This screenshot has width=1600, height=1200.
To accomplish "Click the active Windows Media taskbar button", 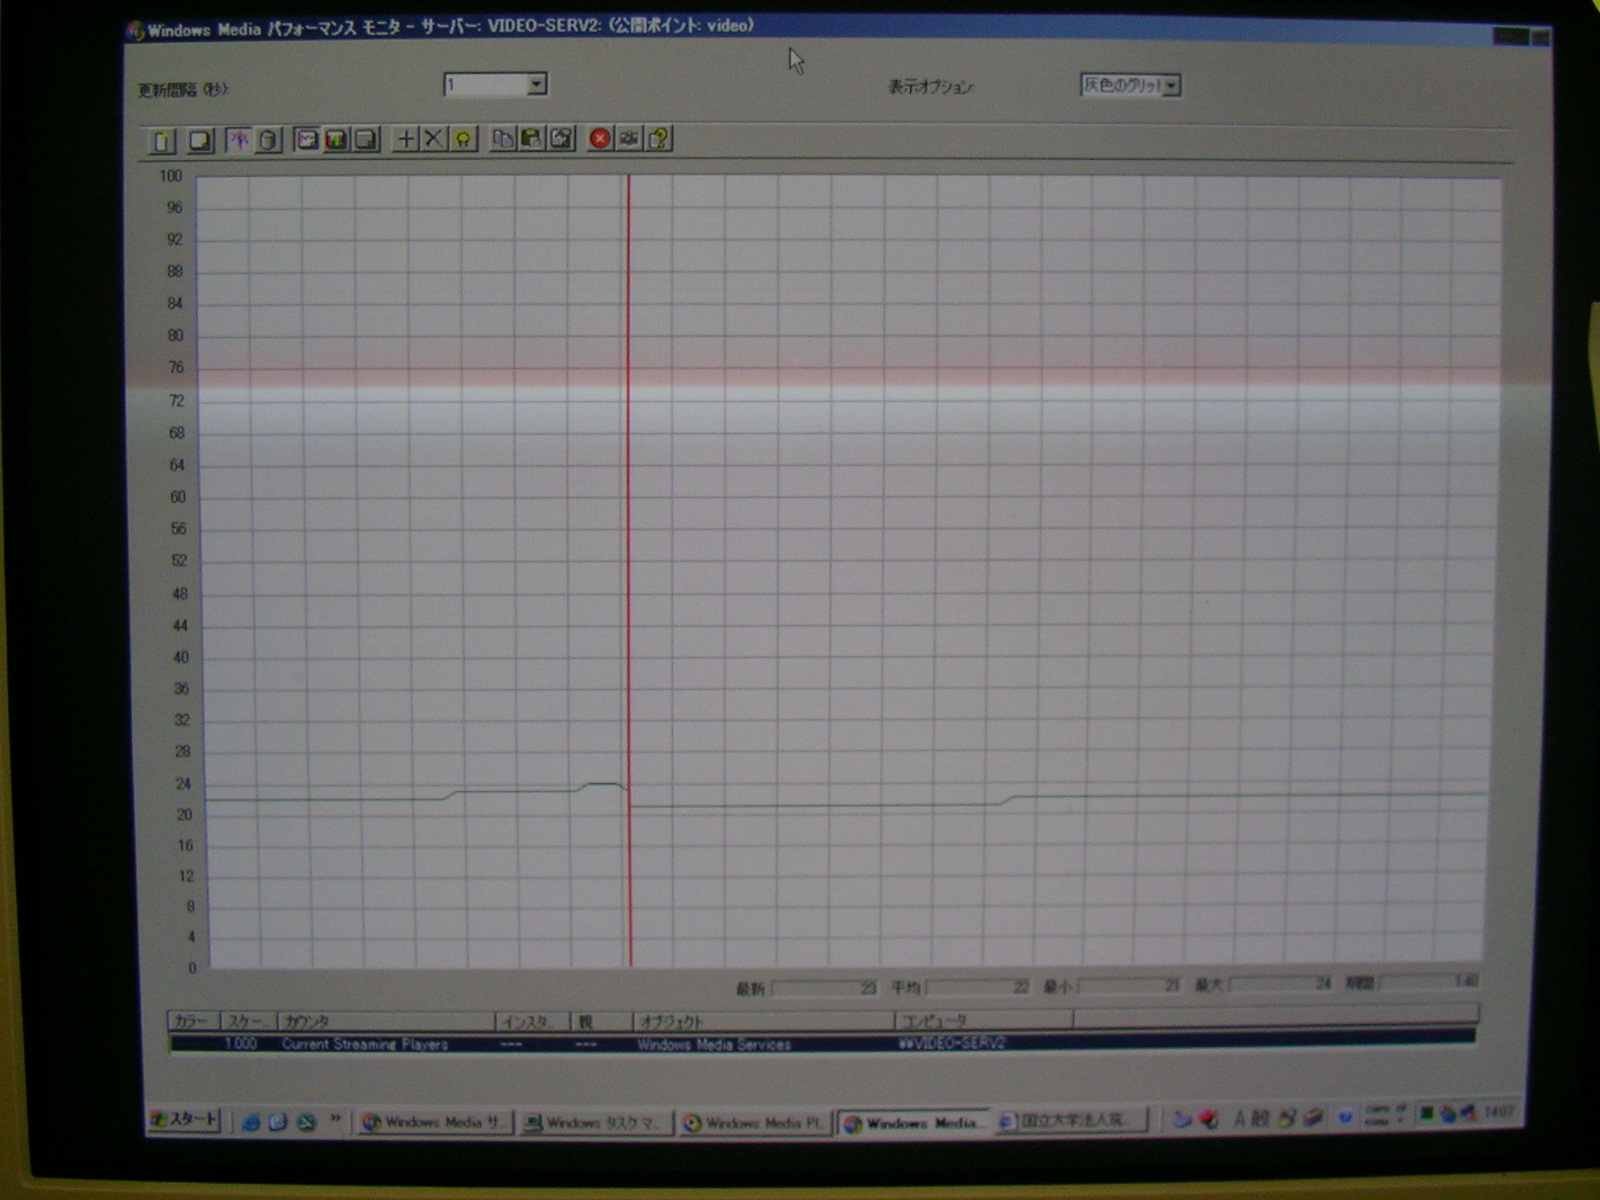I will pos(914,1123).
